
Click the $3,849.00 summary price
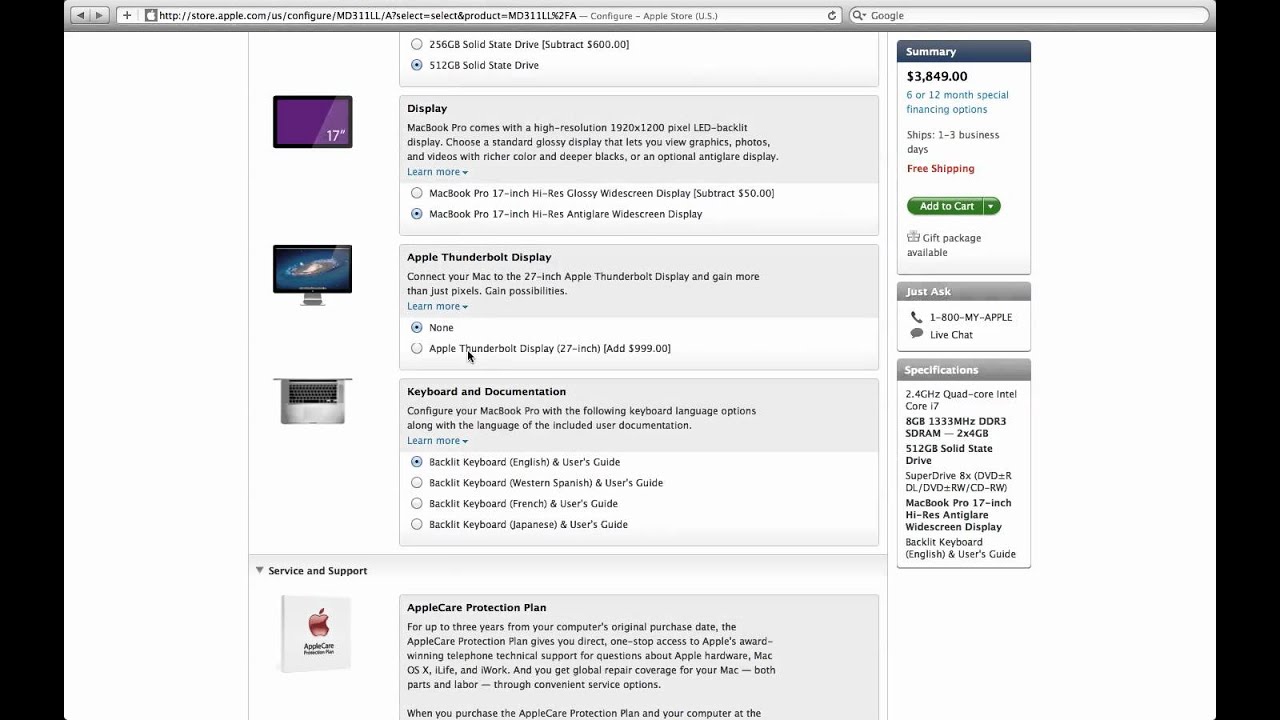[x=937, y=76]
